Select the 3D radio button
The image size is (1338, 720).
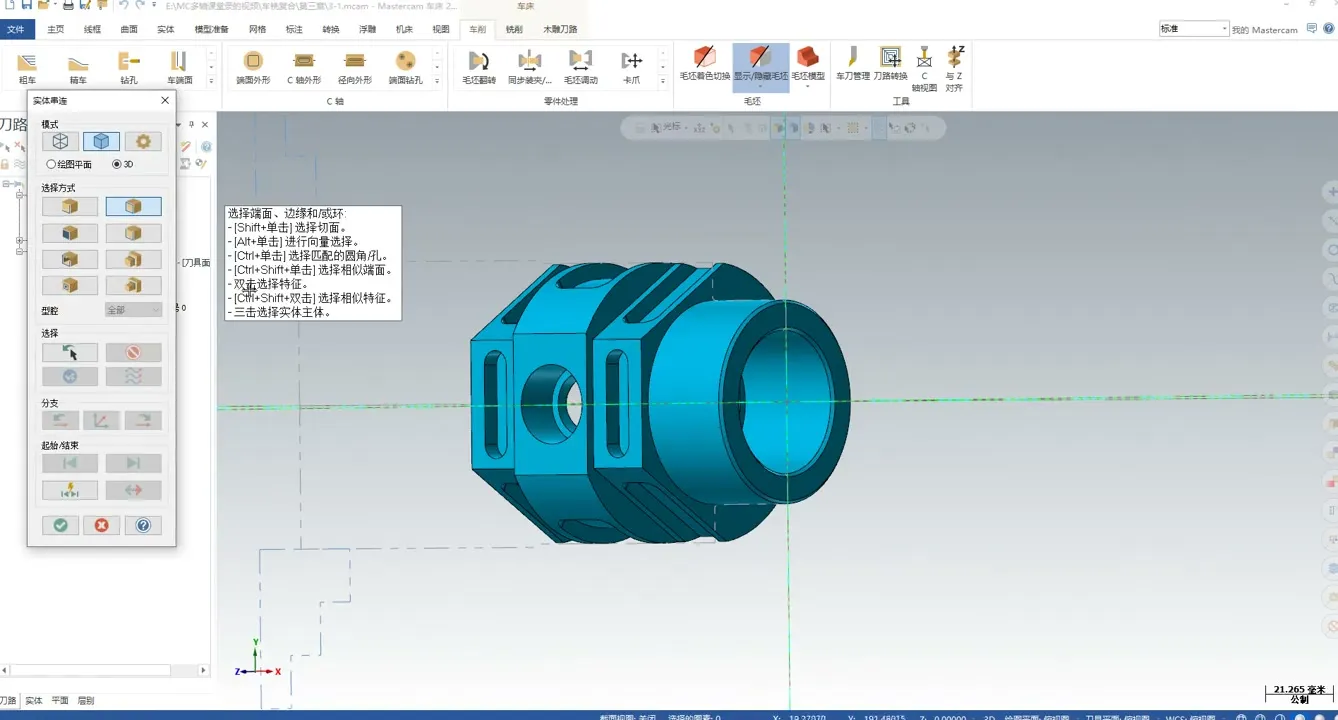(117, 164)
